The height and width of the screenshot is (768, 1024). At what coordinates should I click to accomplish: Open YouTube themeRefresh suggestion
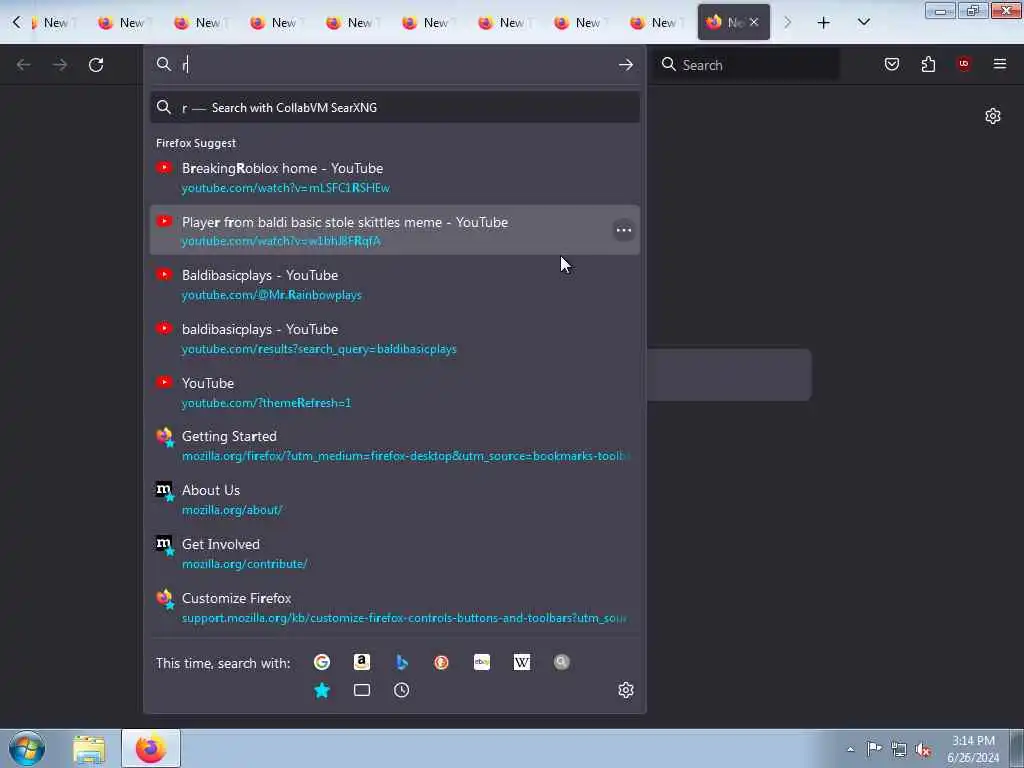(x=394, y=392)
